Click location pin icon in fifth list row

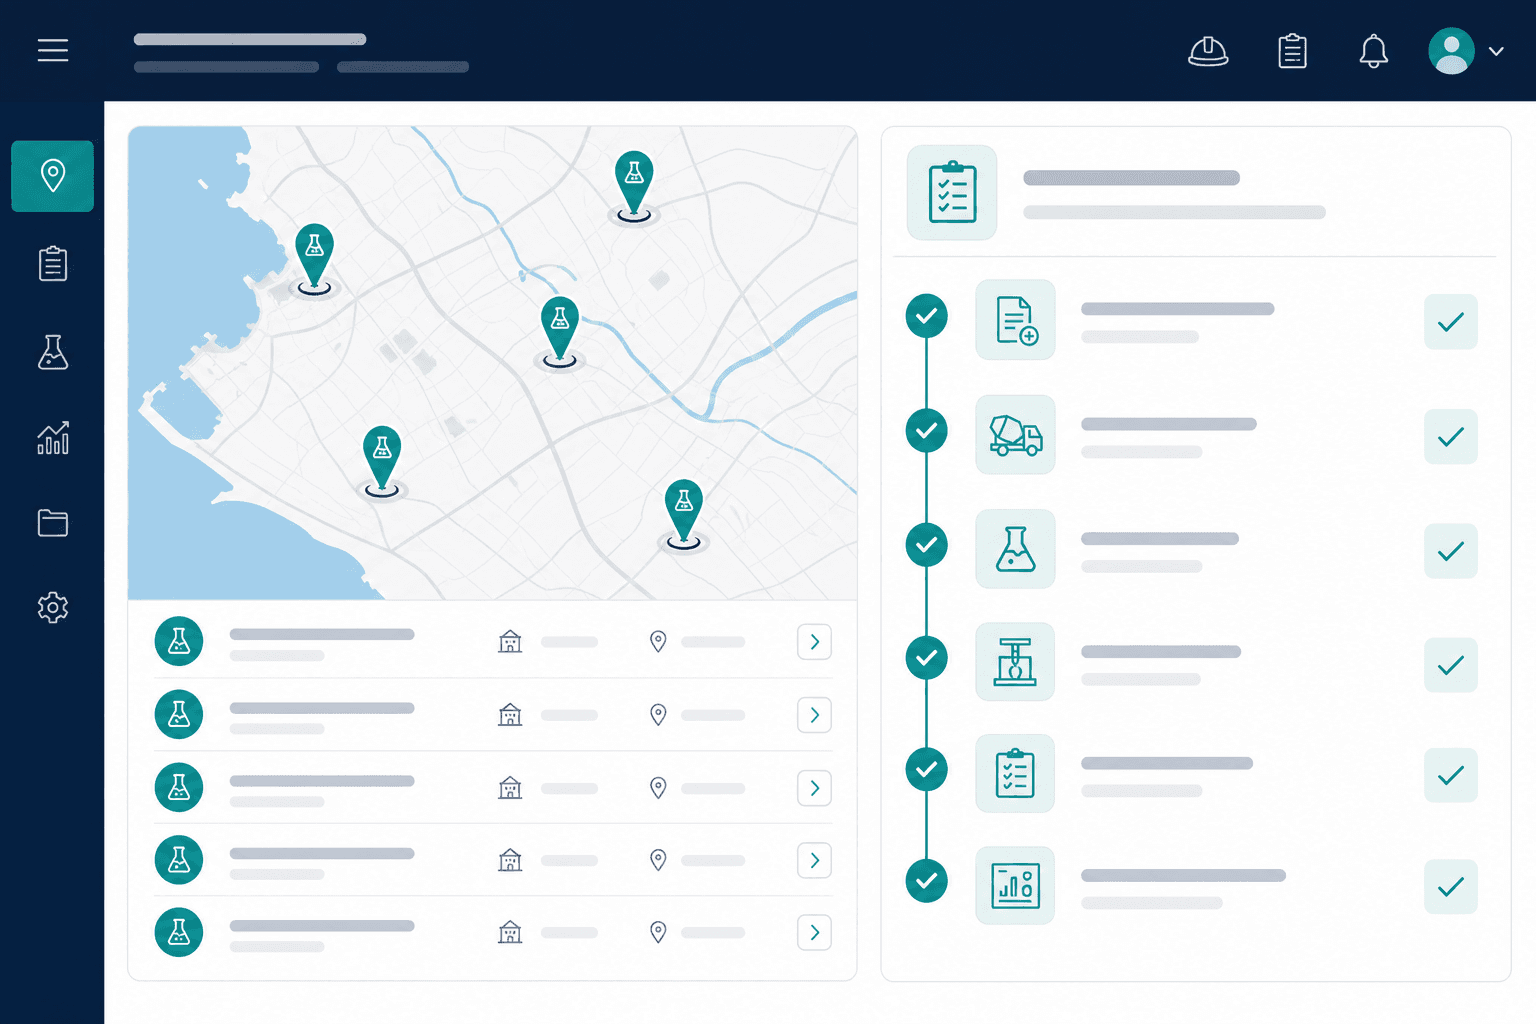[x=658, y=932]
